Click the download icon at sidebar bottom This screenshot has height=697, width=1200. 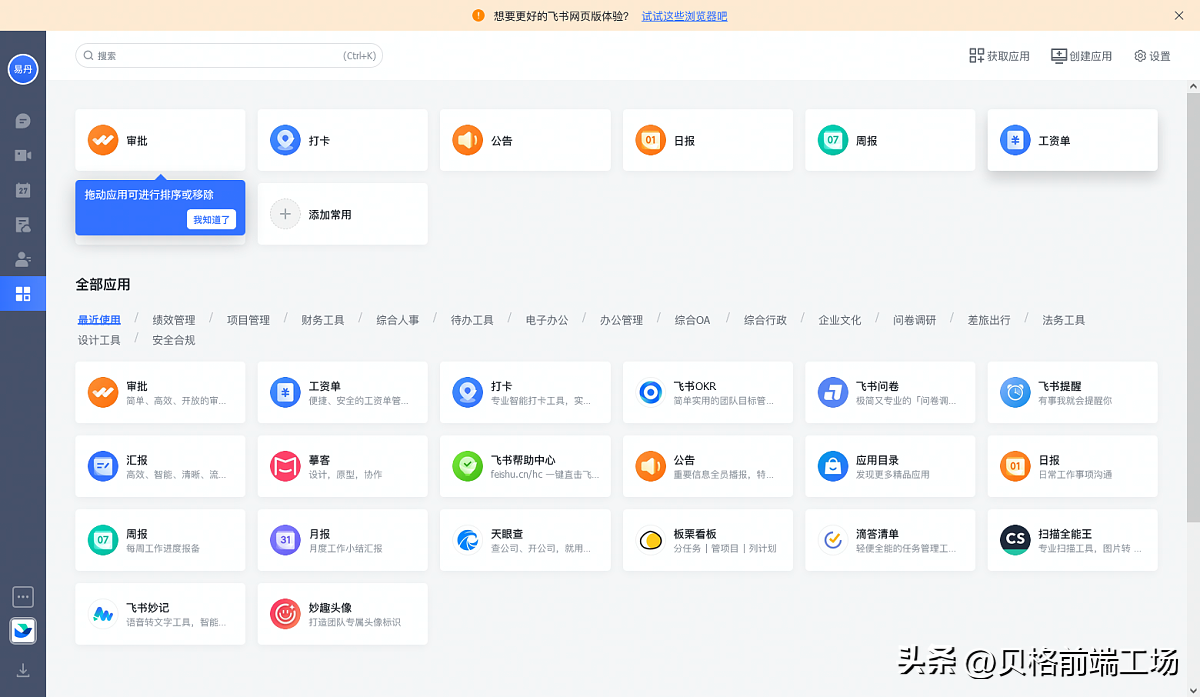(x=23, y=670)
